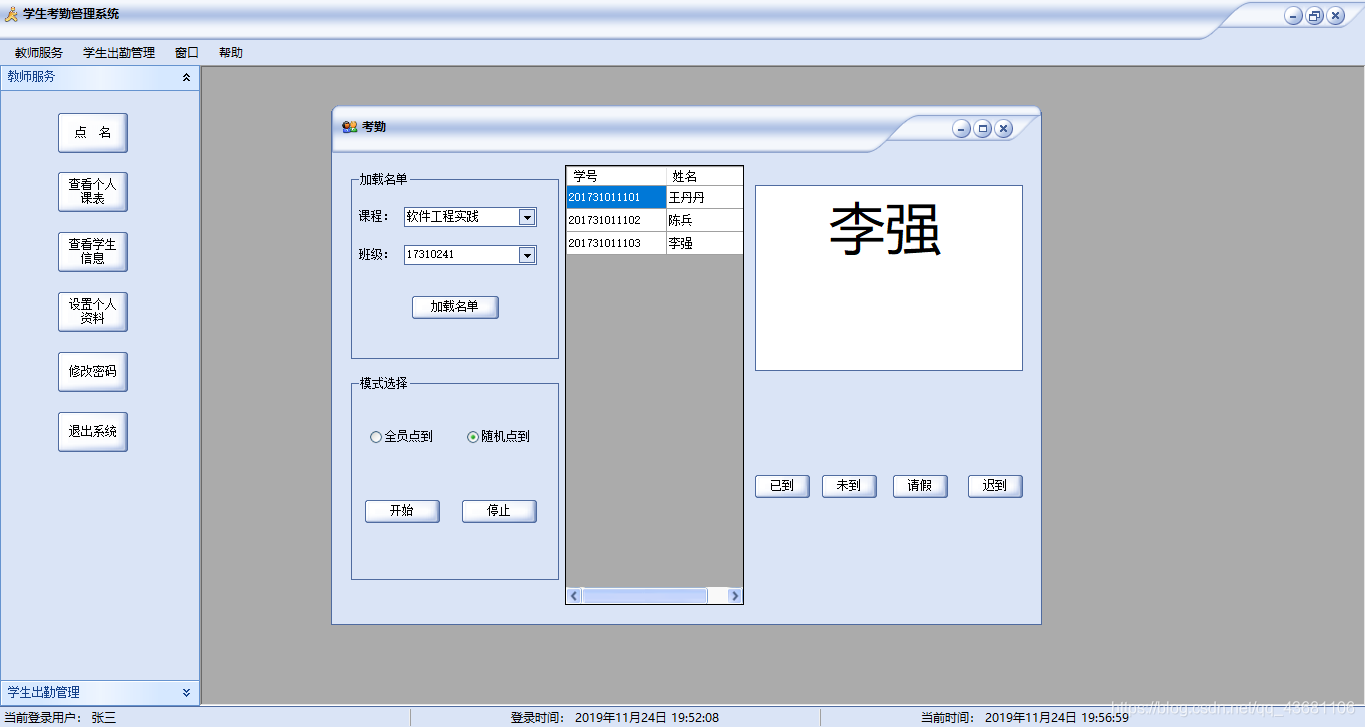The height and width of the screenshot is (727, 1365).
Task: Restore the main application window
Action: [x=1315, y=16]
